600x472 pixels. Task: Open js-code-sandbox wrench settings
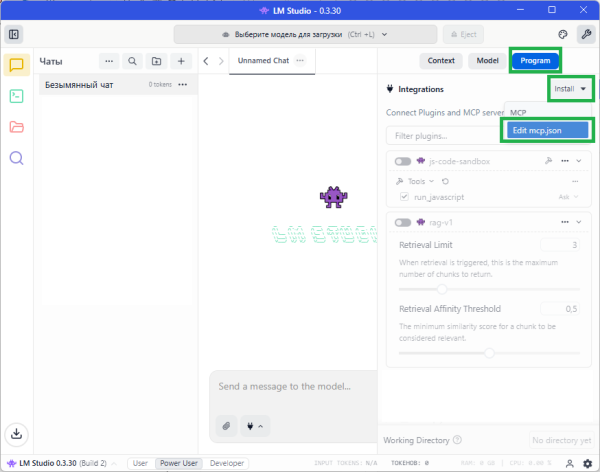point(548,161)
